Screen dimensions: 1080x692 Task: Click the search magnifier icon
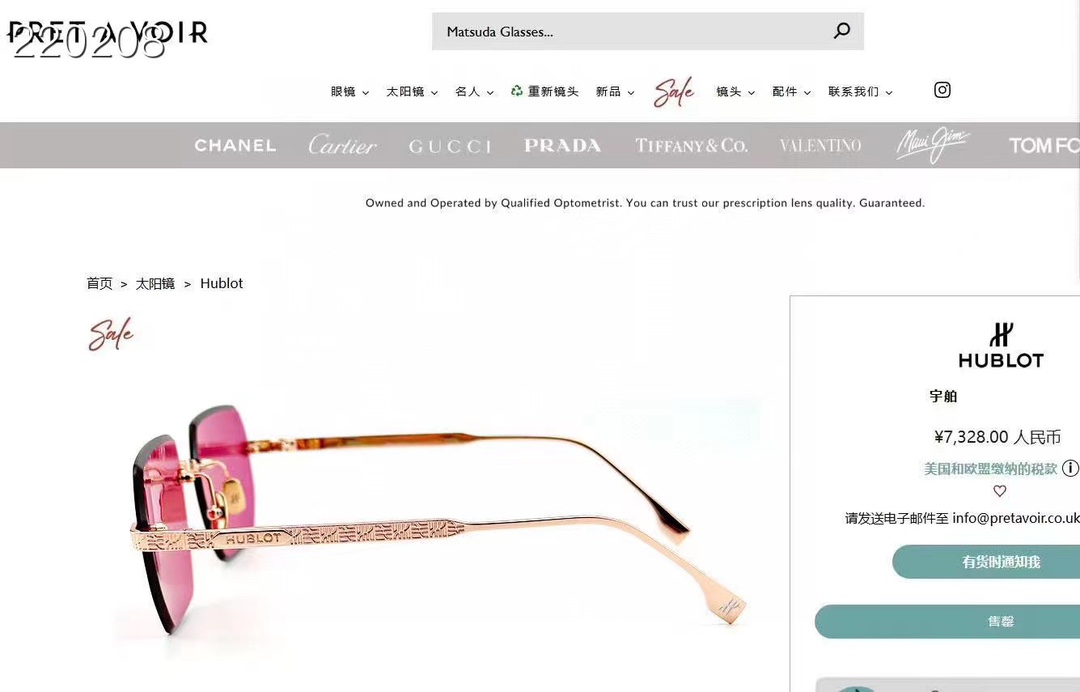click(842, 31)
